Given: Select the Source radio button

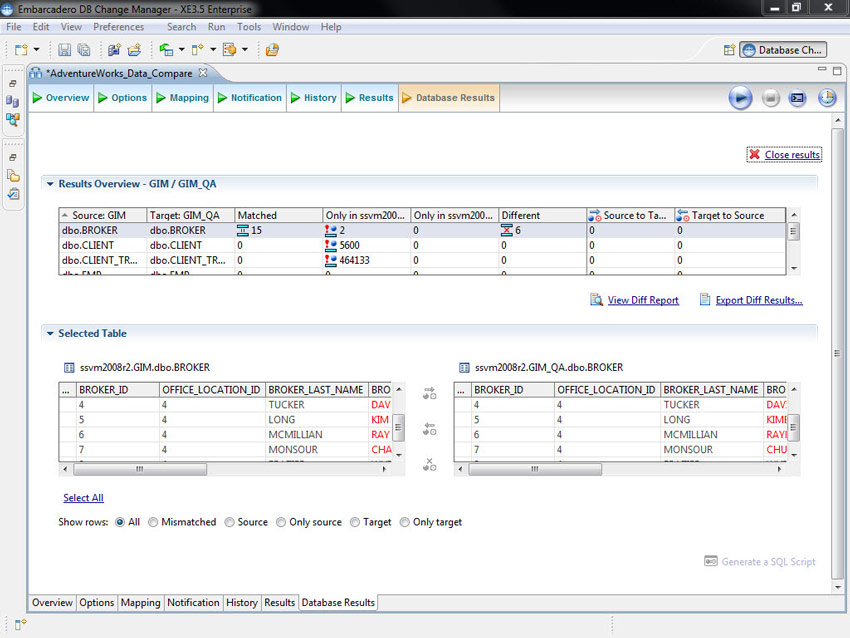Looking at the screenshot, I should coord(229,522).
